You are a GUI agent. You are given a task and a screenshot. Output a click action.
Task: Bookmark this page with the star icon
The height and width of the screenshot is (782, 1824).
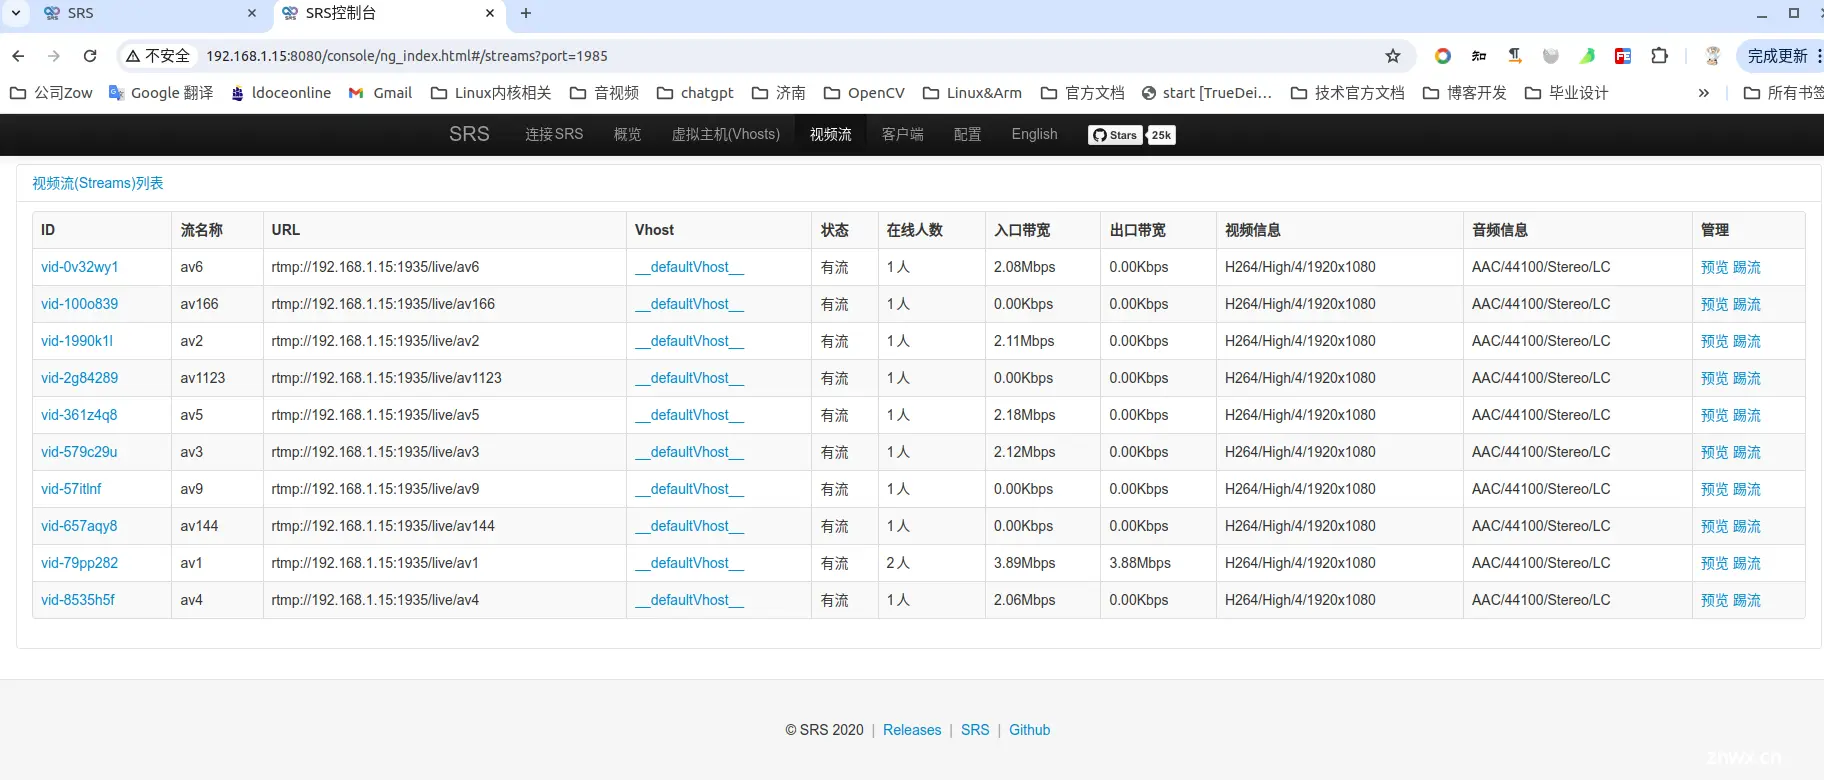point(1393,56)
